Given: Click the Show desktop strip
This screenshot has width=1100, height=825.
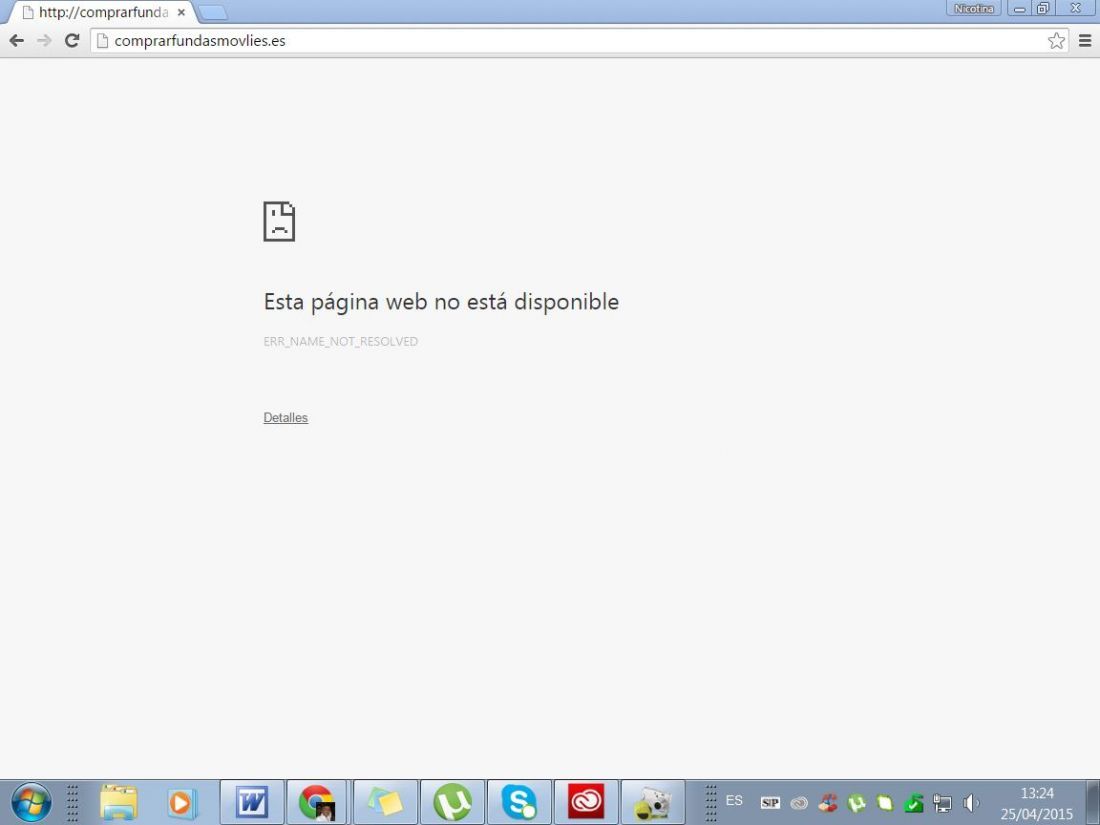Looking at the screenshot, I should tap(1093, 802).
